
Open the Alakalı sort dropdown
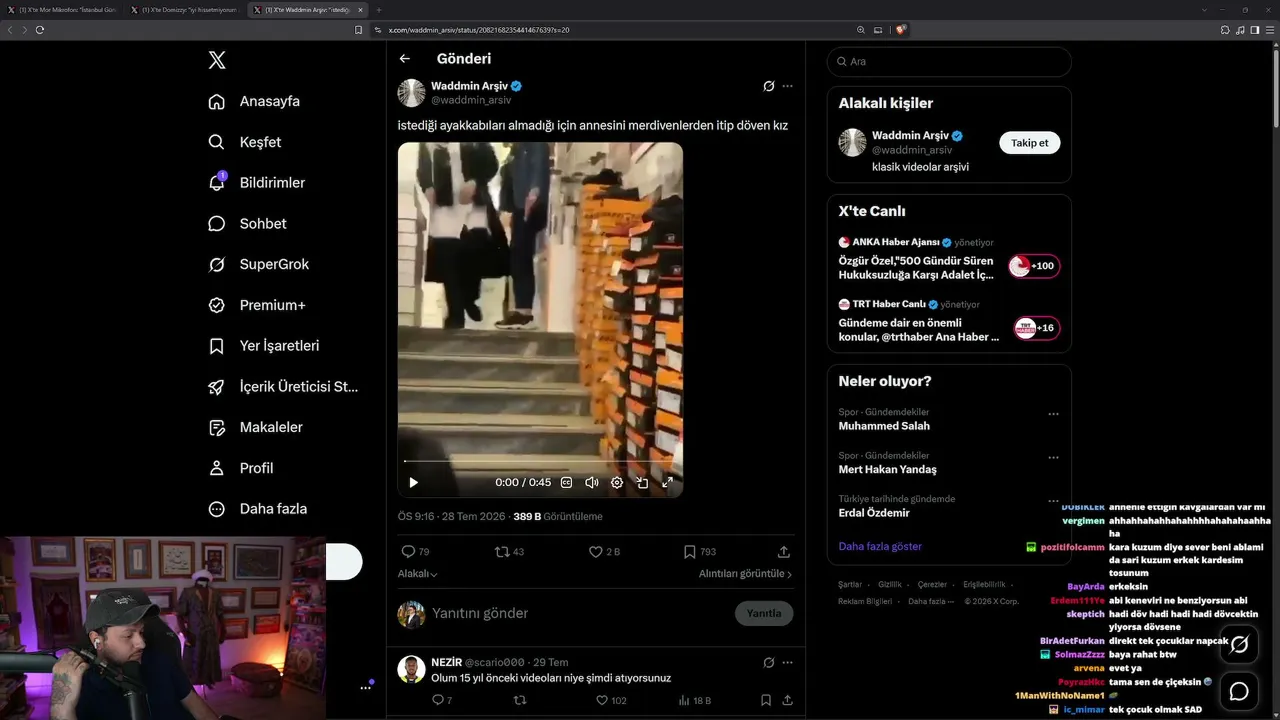[x=418, y=574]
